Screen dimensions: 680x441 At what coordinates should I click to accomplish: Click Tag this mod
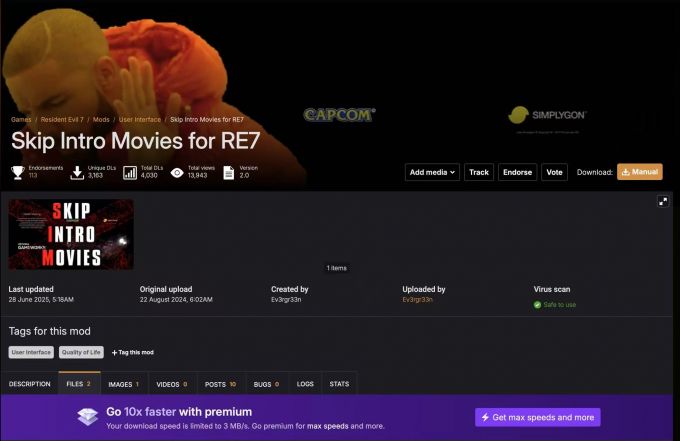tap(133, 353)
